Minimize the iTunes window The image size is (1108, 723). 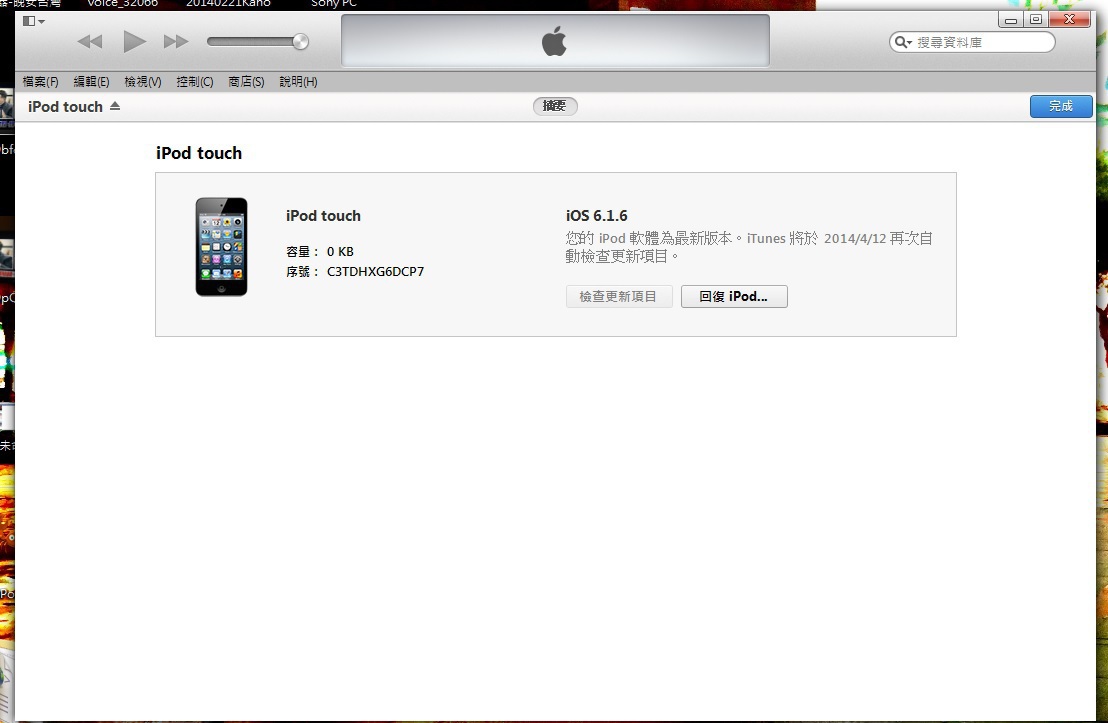(x=1010, y=20)
